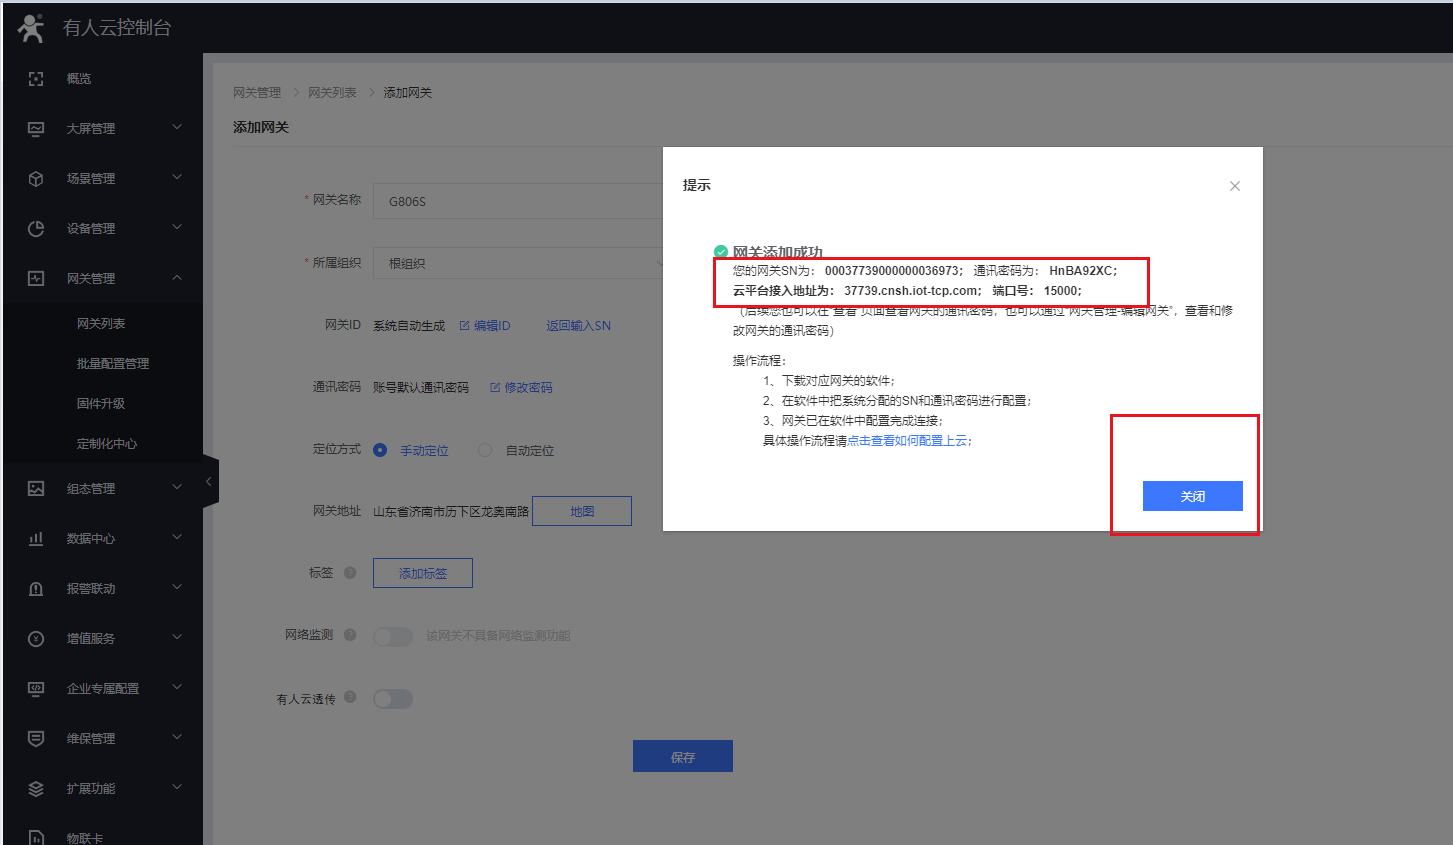Toggle the 有人云透传 switch
1453x845 pixels.
click(x=392, y=699)
